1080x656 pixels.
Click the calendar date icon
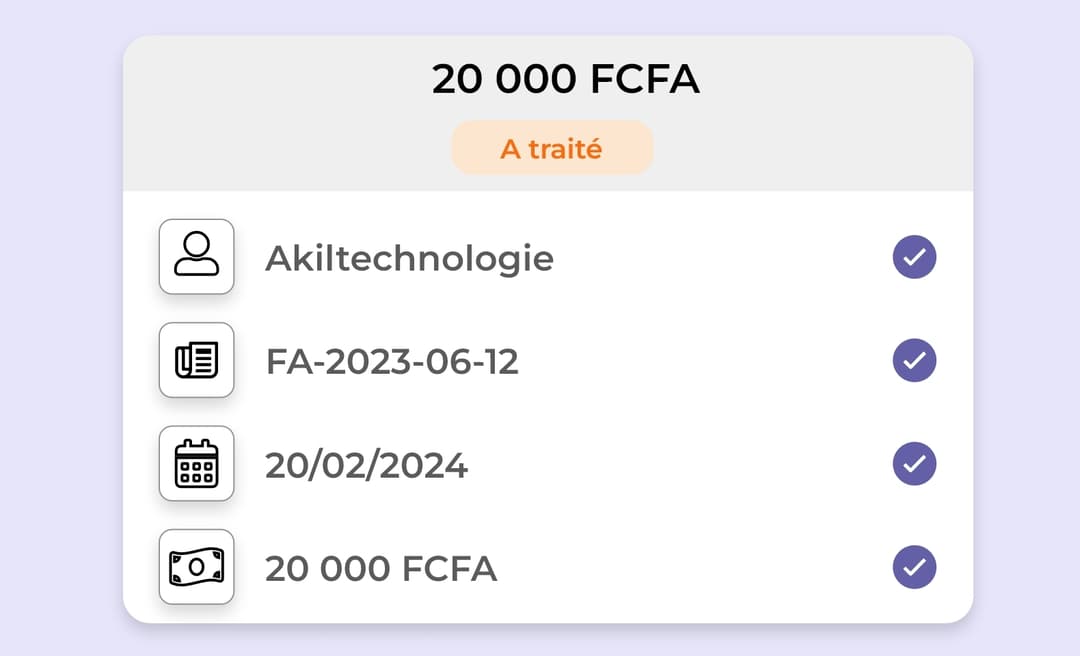tap(196, 464)
